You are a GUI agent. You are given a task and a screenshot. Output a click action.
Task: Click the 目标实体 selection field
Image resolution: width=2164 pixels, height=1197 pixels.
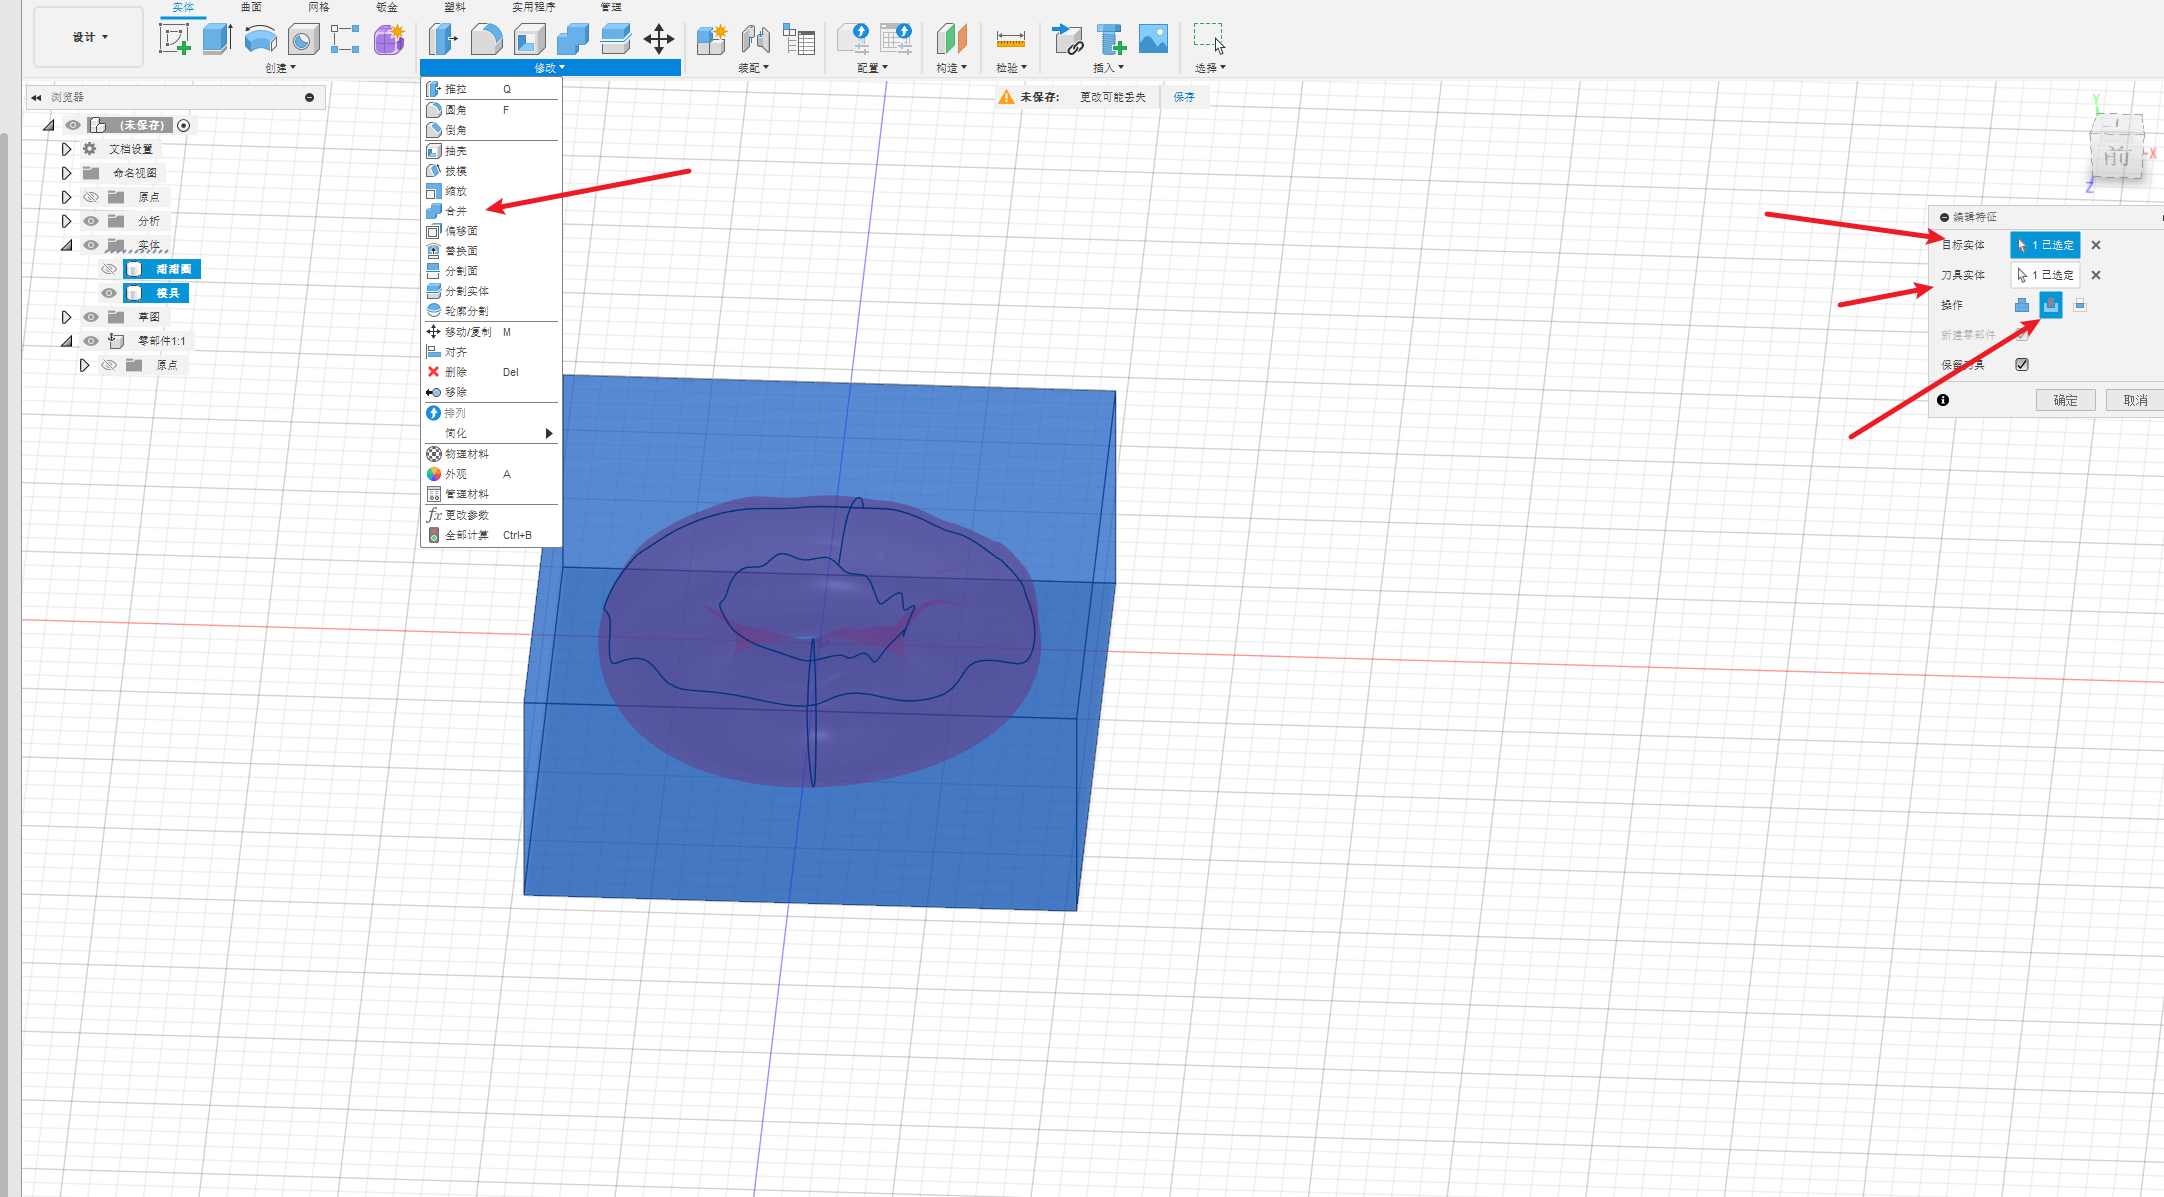pos(2045,245)
